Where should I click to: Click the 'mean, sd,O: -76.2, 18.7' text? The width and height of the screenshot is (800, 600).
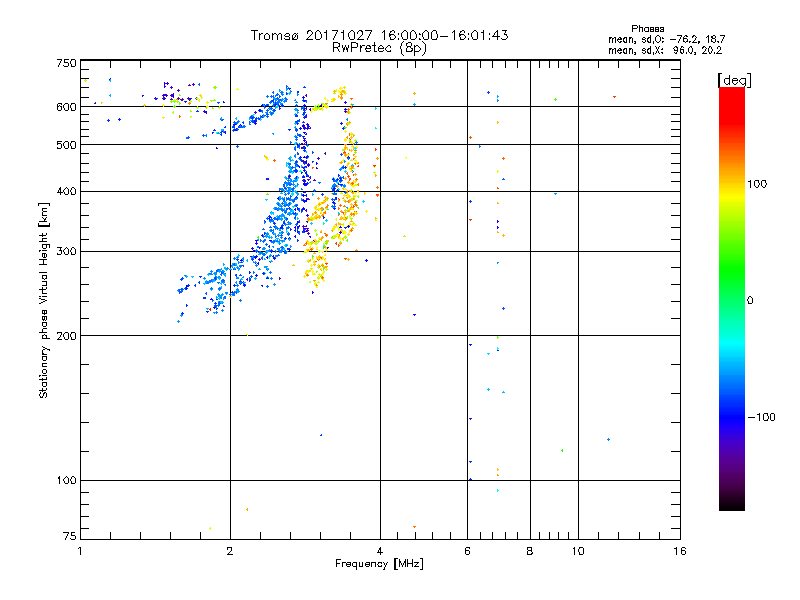[666, 39]
